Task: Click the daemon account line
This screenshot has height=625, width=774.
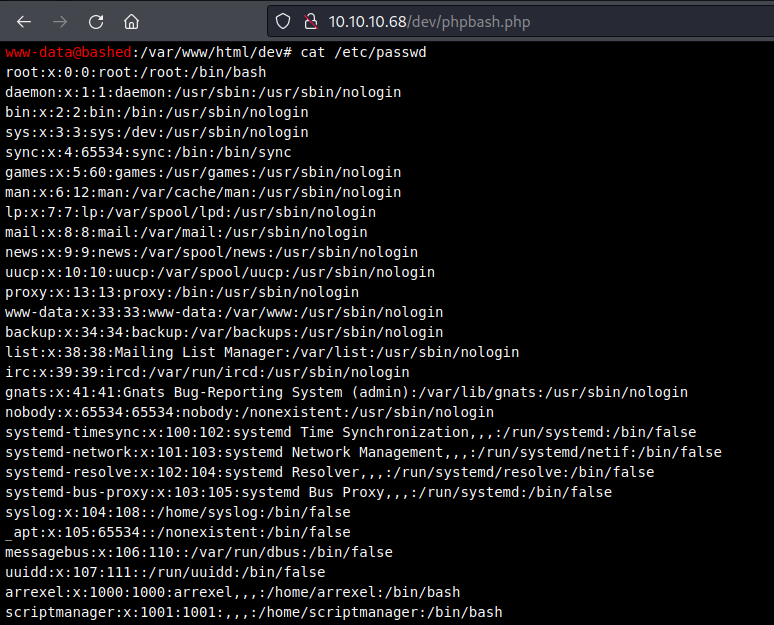Action: [202, 92]
